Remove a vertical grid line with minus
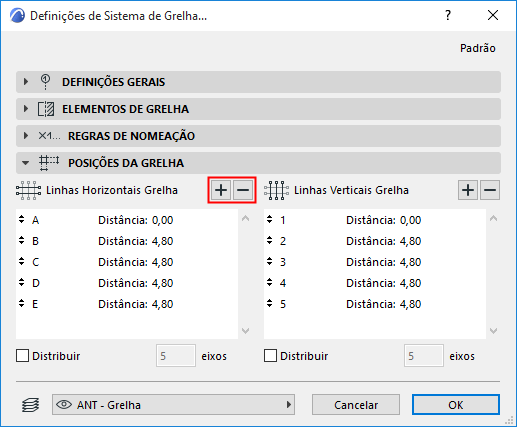The image size is (517, 427). (x=490, y=190)
